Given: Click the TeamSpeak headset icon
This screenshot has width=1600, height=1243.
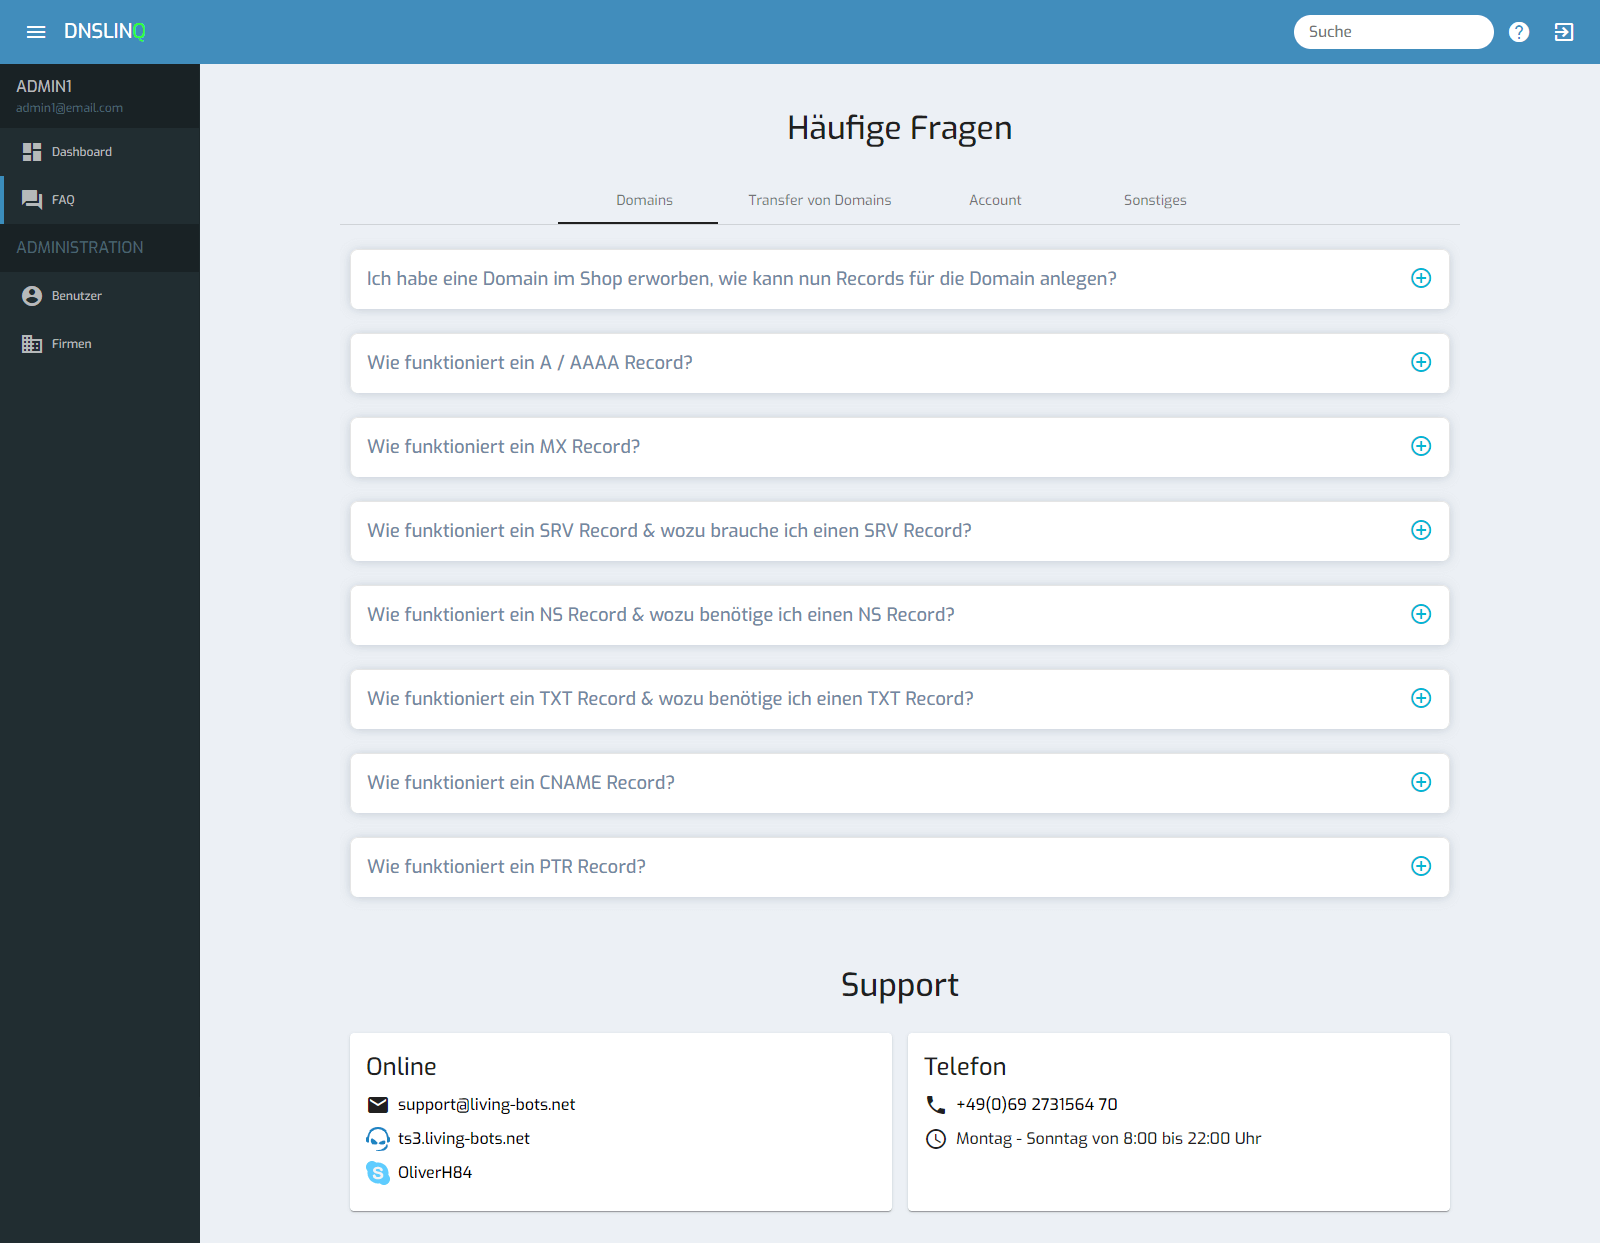Looking at the screenshot, I should pyautogui.click(x=378, y=1139).
